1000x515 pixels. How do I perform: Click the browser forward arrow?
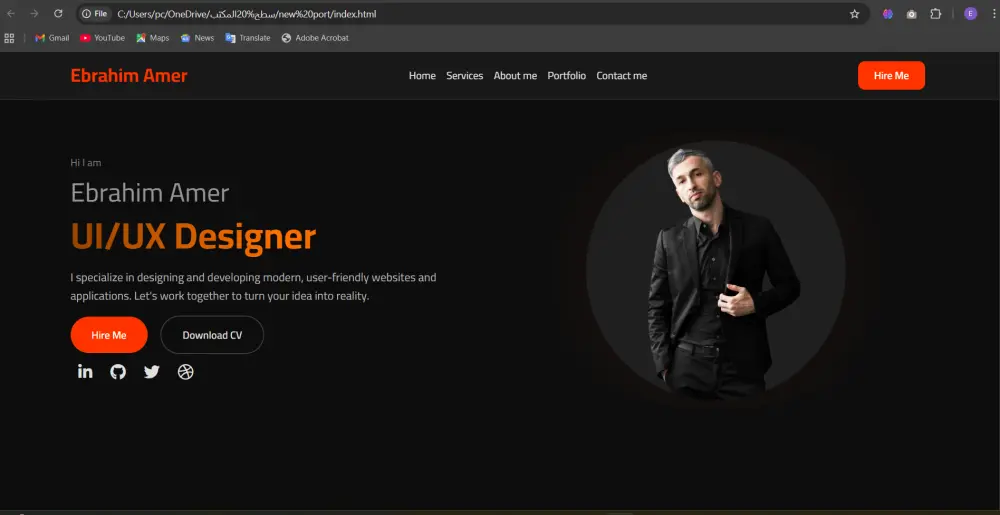34,13
